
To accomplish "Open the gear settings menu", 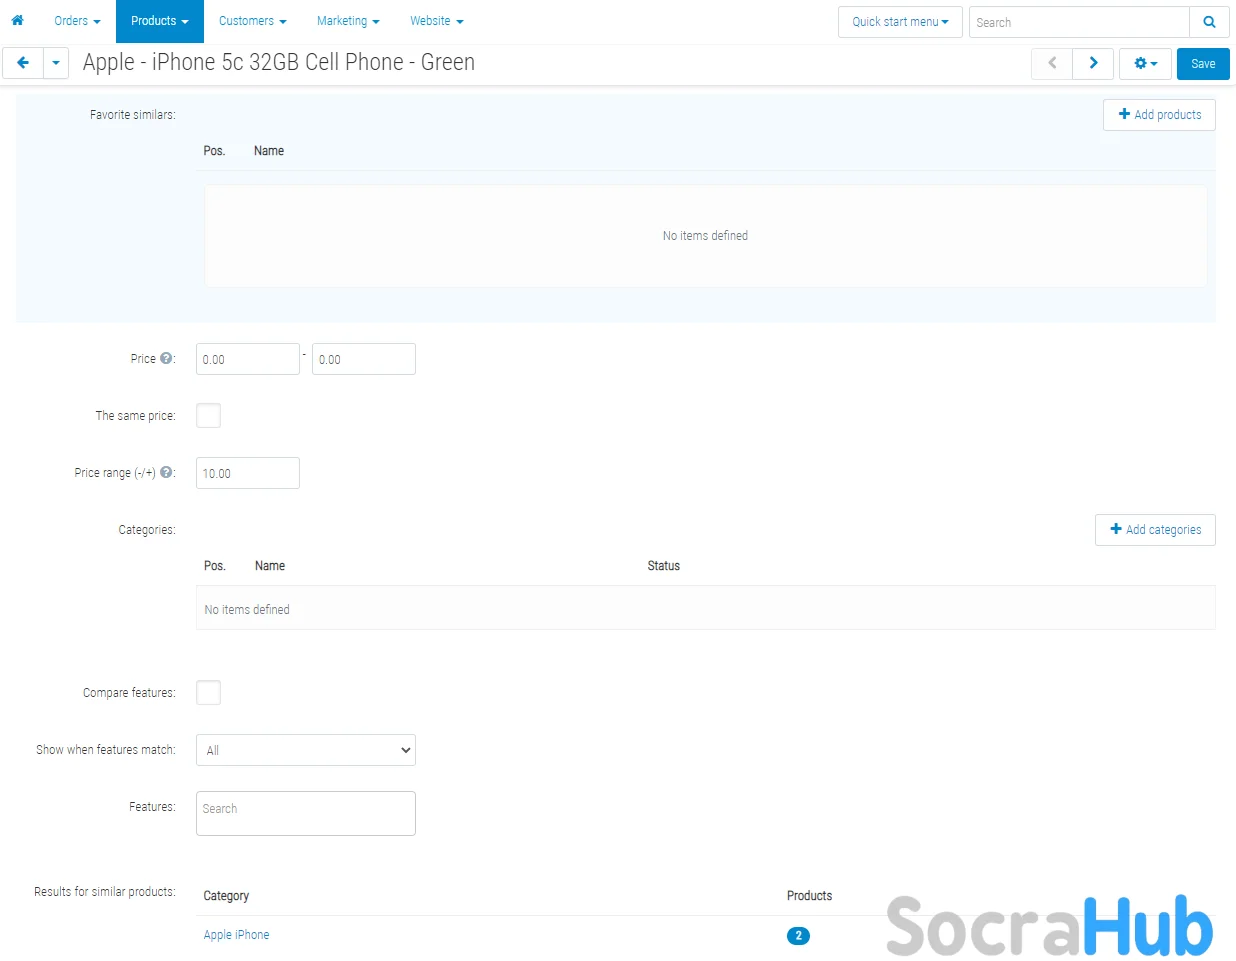I will click(x=1145, y=63).
